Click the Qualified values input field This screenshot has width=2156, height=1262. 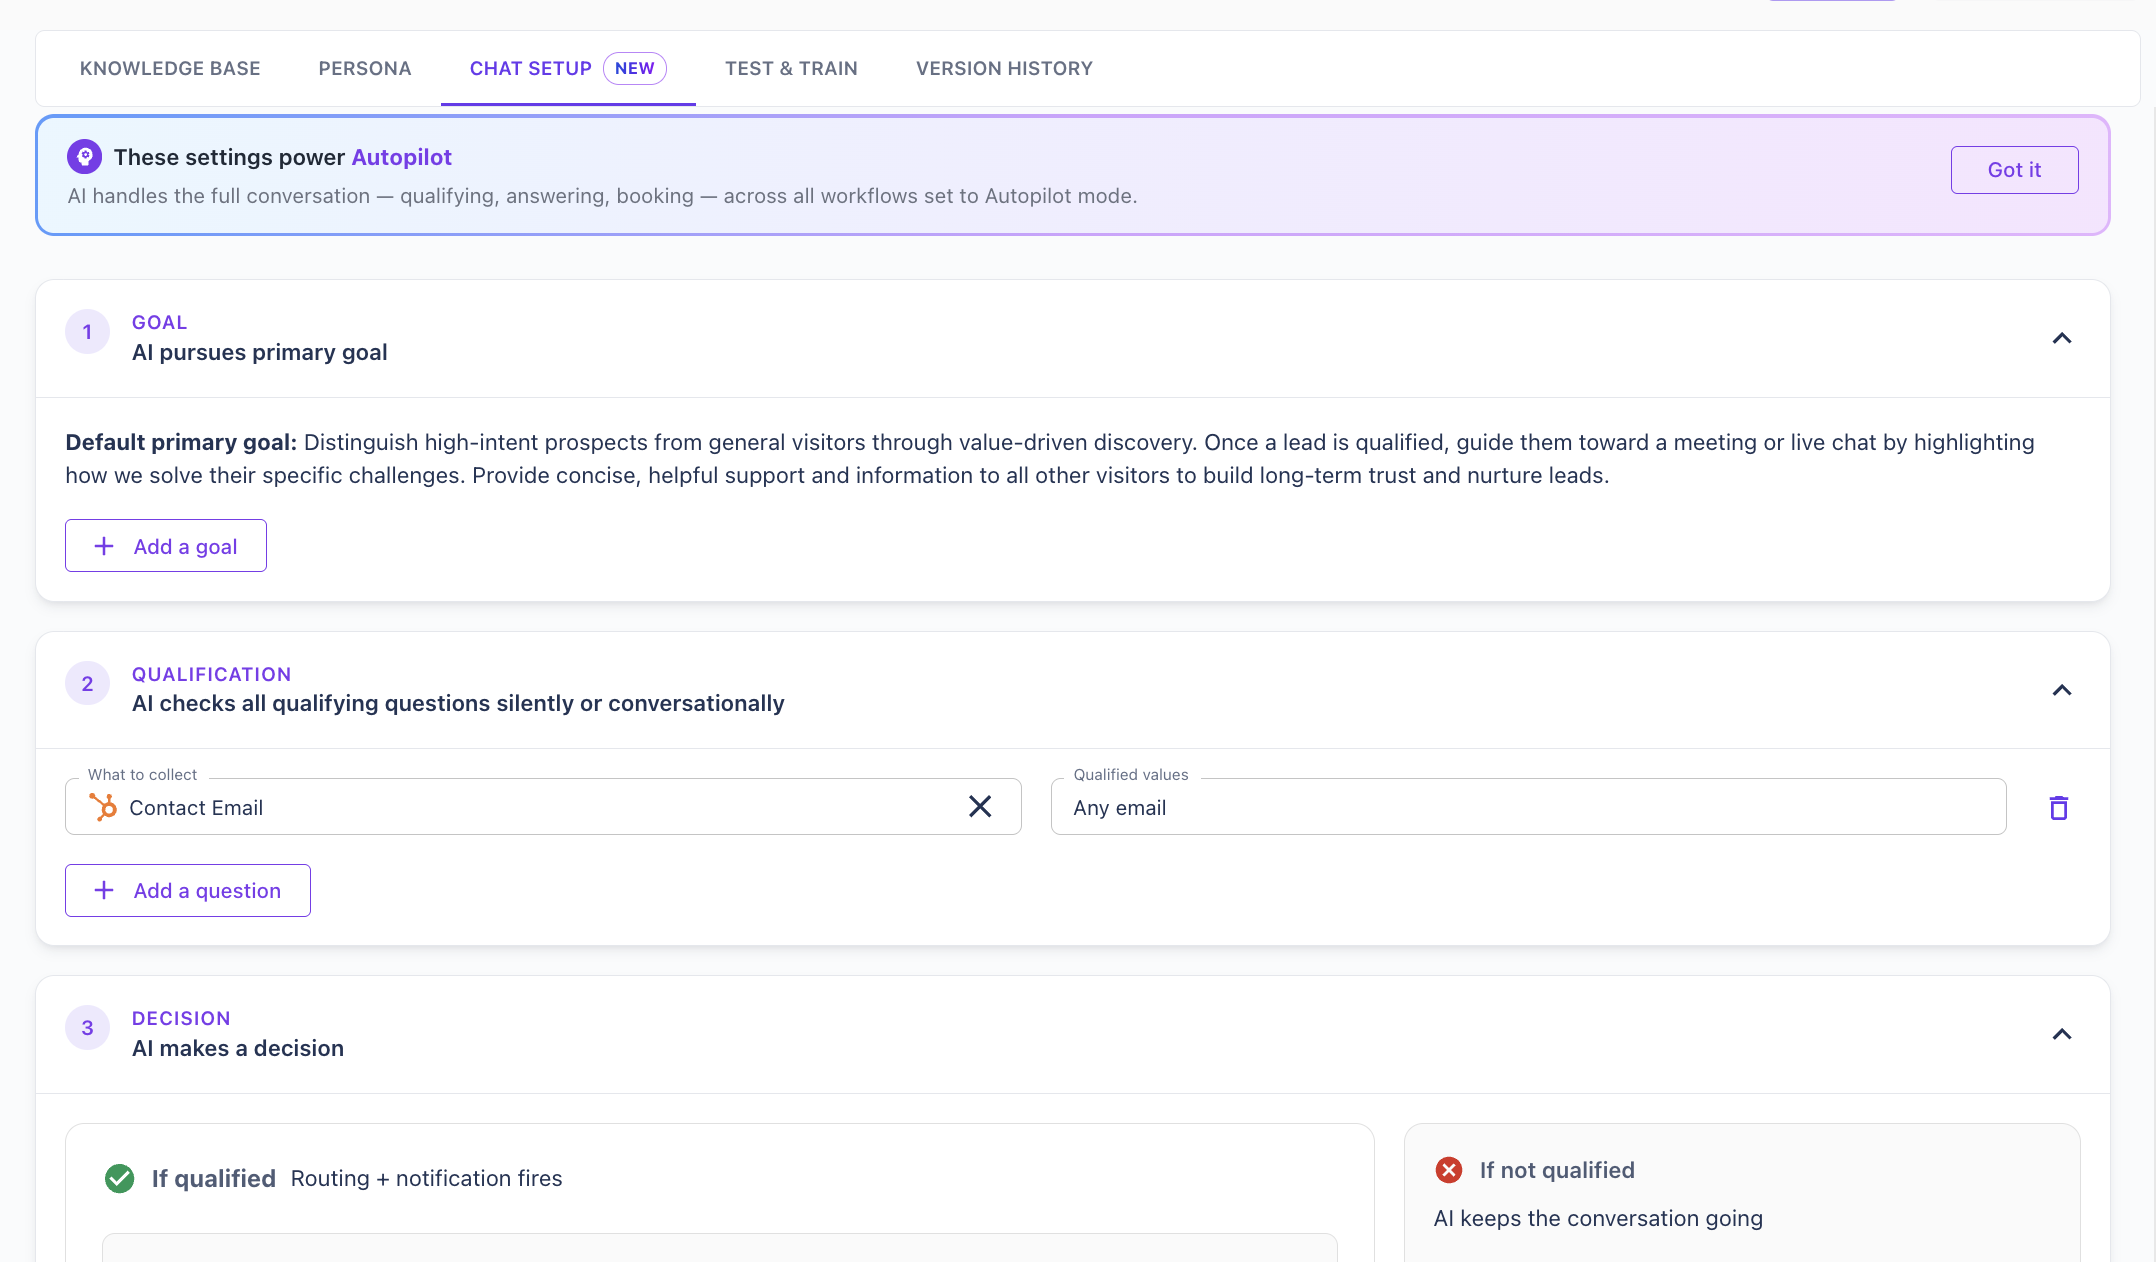1528,807
